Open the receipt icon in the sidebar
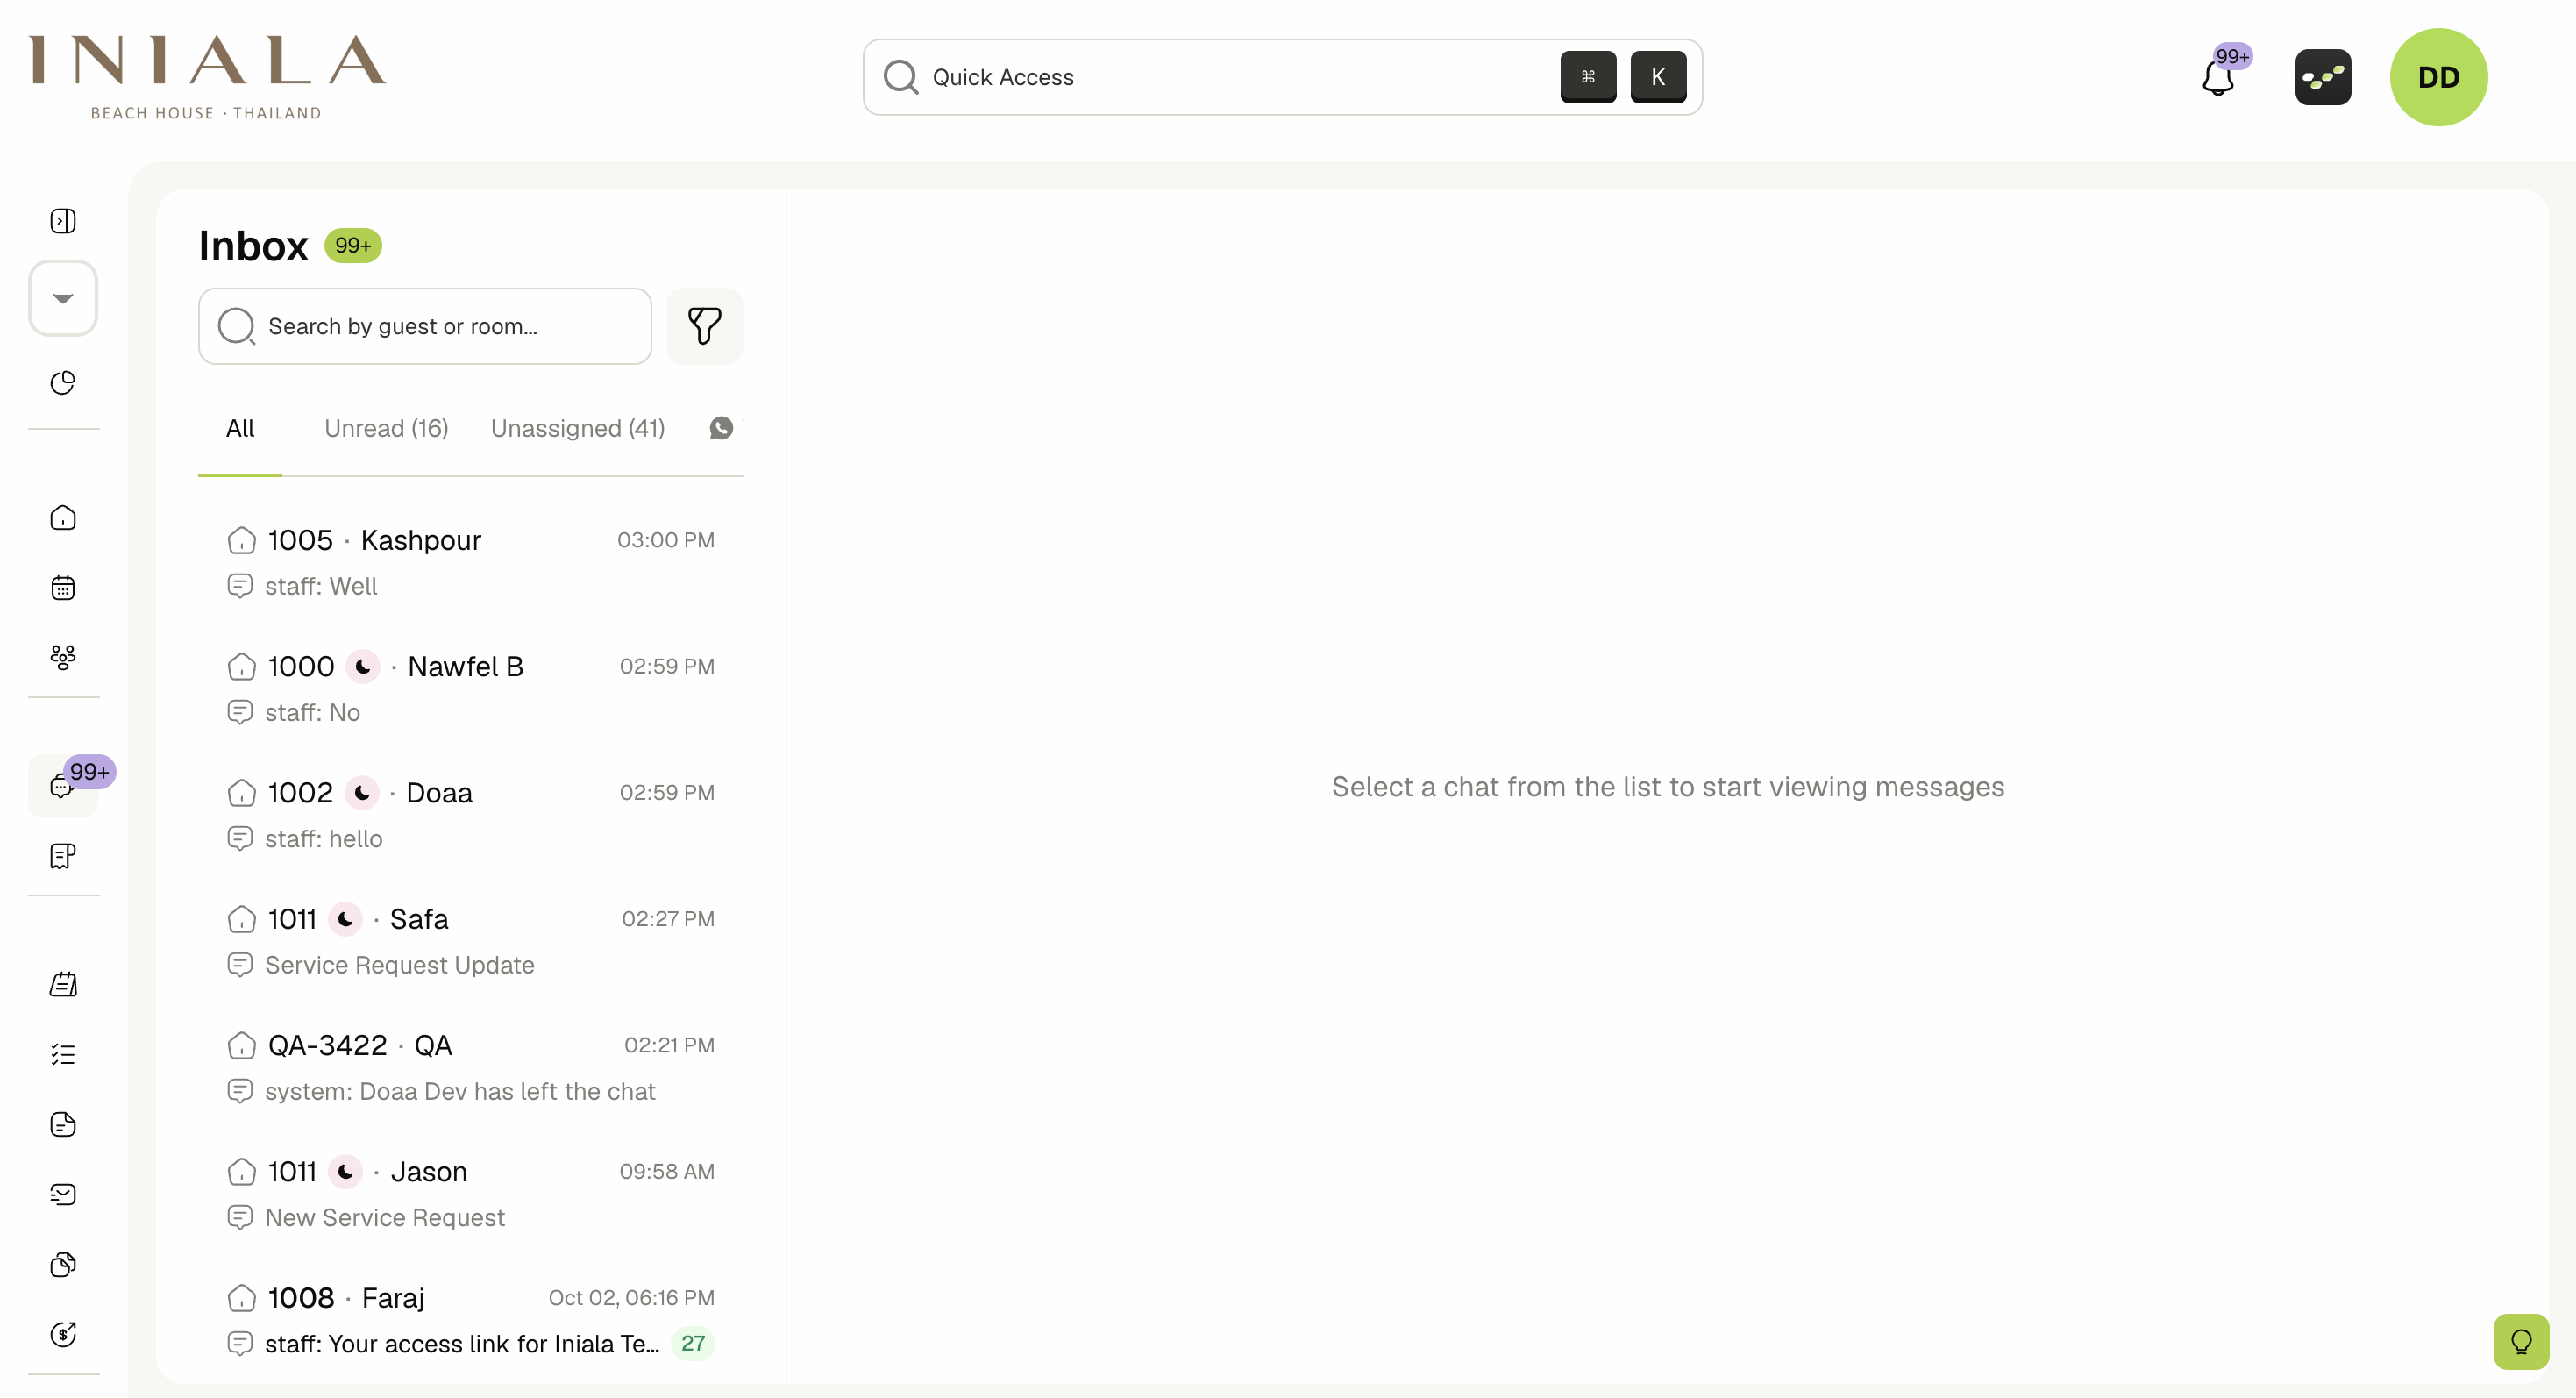2576x1398 pixels. (x=63, y=856)
